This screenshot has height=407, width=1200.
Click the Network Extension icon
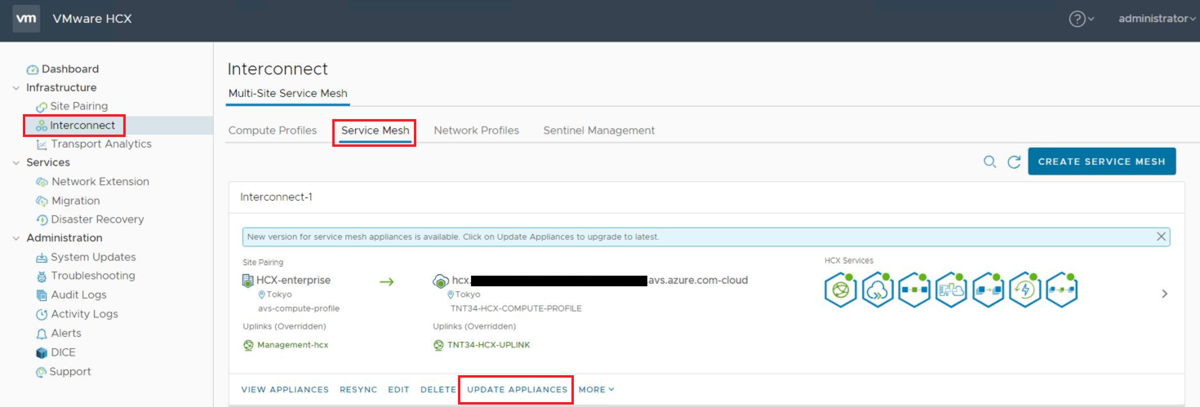(x=41, y=182)
